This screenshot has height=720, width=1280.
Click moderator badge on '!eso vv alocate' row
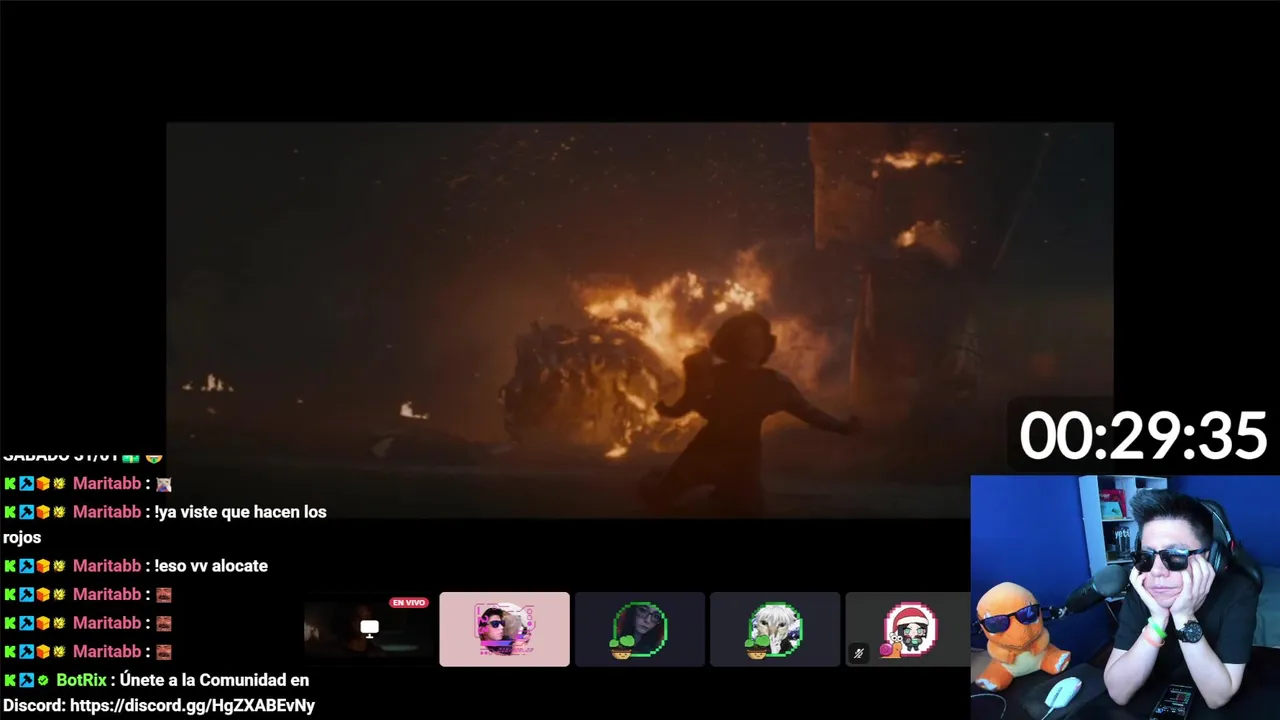coord(26,566)
